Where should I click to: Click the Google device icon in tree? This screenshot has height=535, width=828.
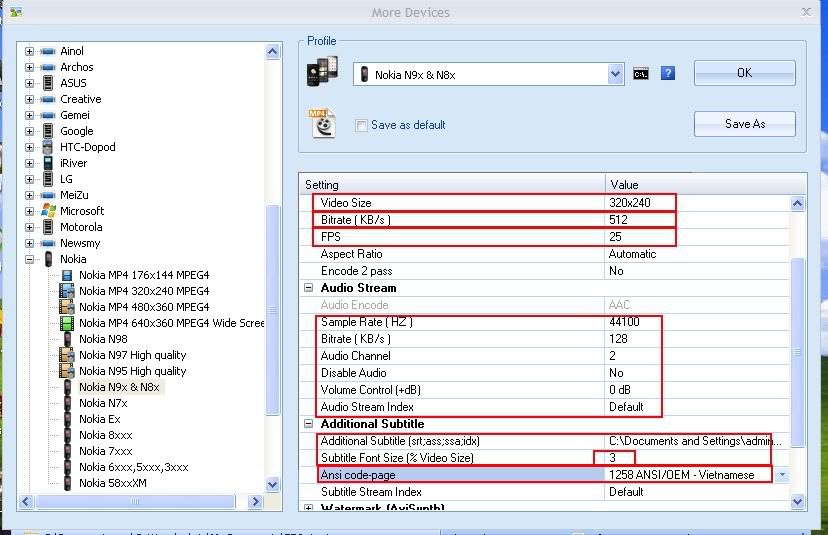[x=48, y=131]
